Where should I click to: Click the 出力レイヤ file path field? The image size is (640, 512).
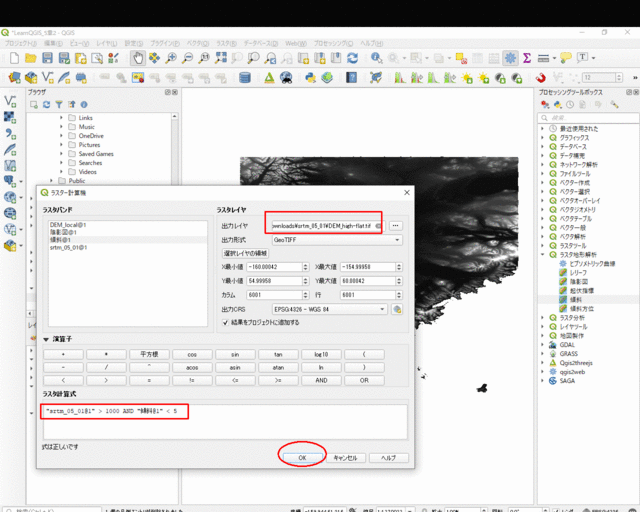click(329, 226)
